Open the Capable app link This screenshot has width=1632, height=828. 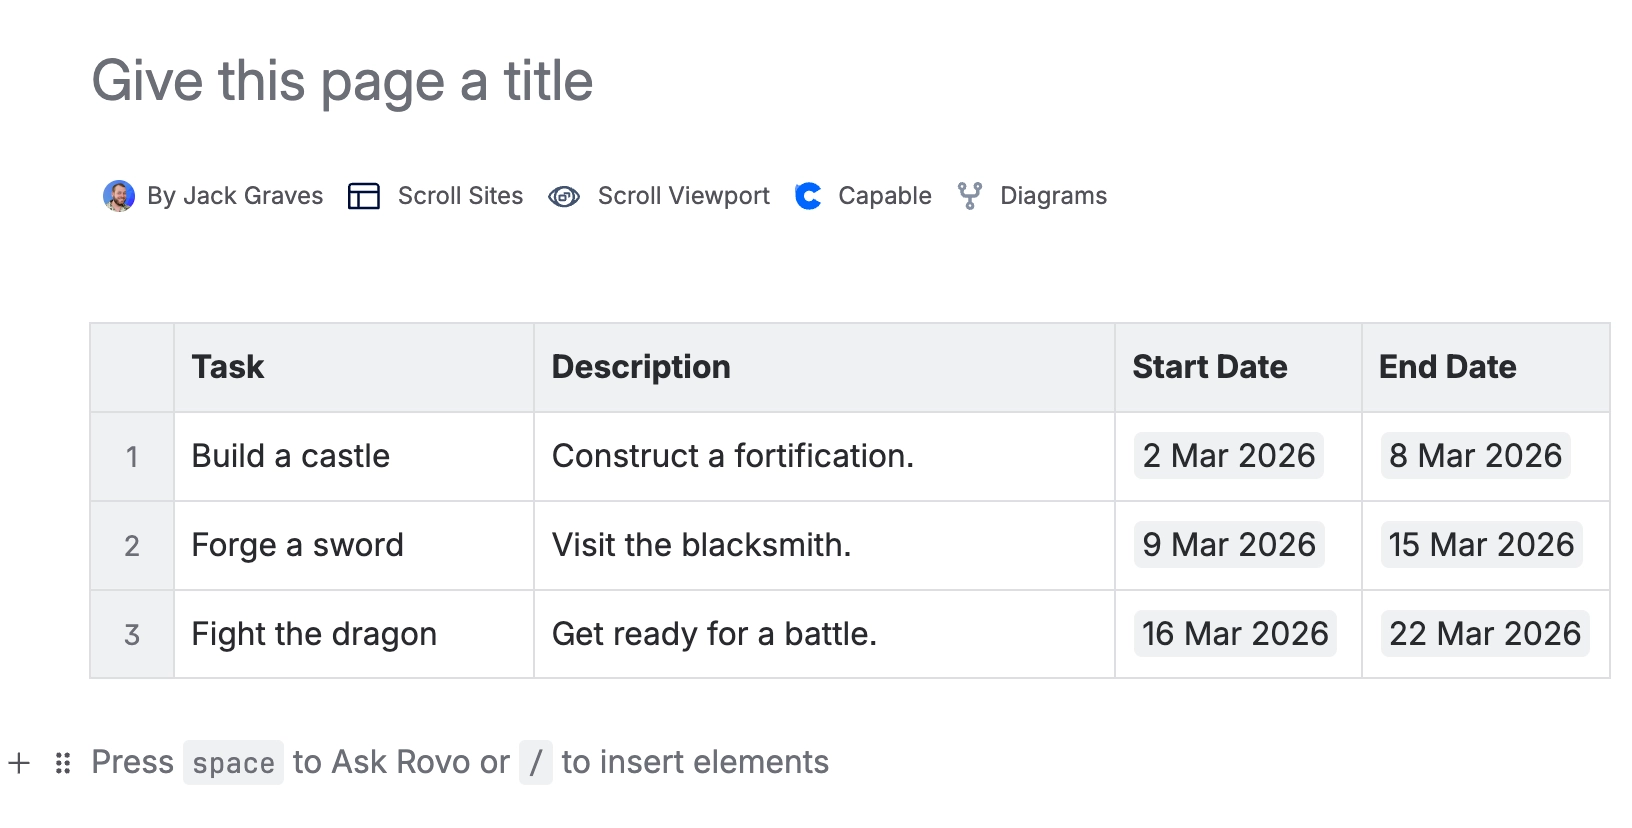884,196
